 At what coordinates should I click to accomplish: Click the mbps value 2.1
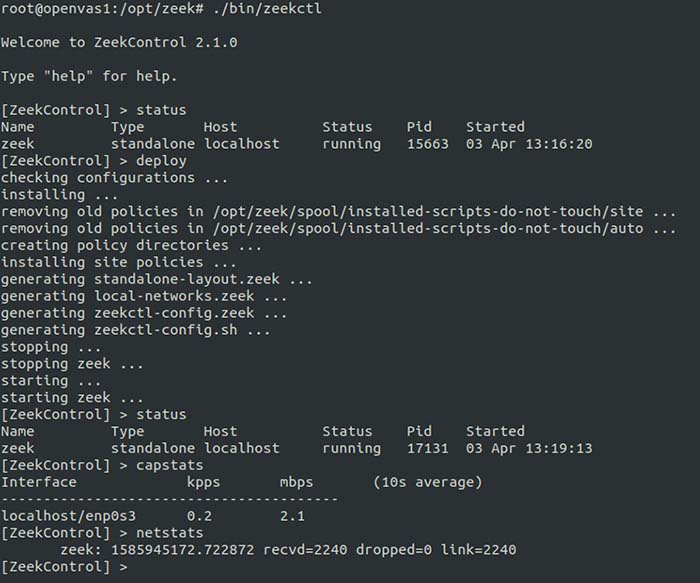(292, 516)
